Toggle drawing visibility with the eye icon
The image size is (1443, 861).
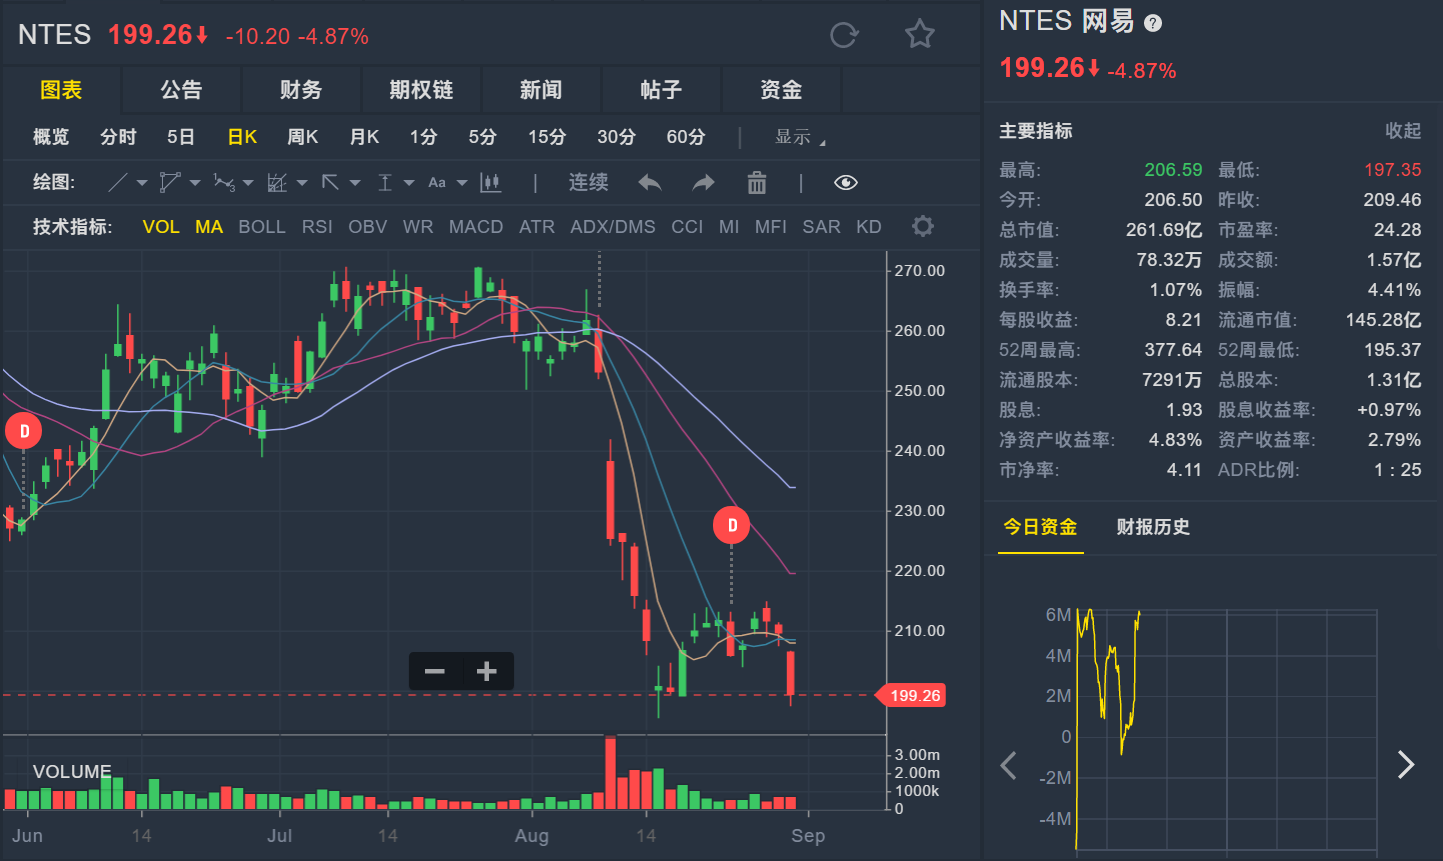pos(846,183)
